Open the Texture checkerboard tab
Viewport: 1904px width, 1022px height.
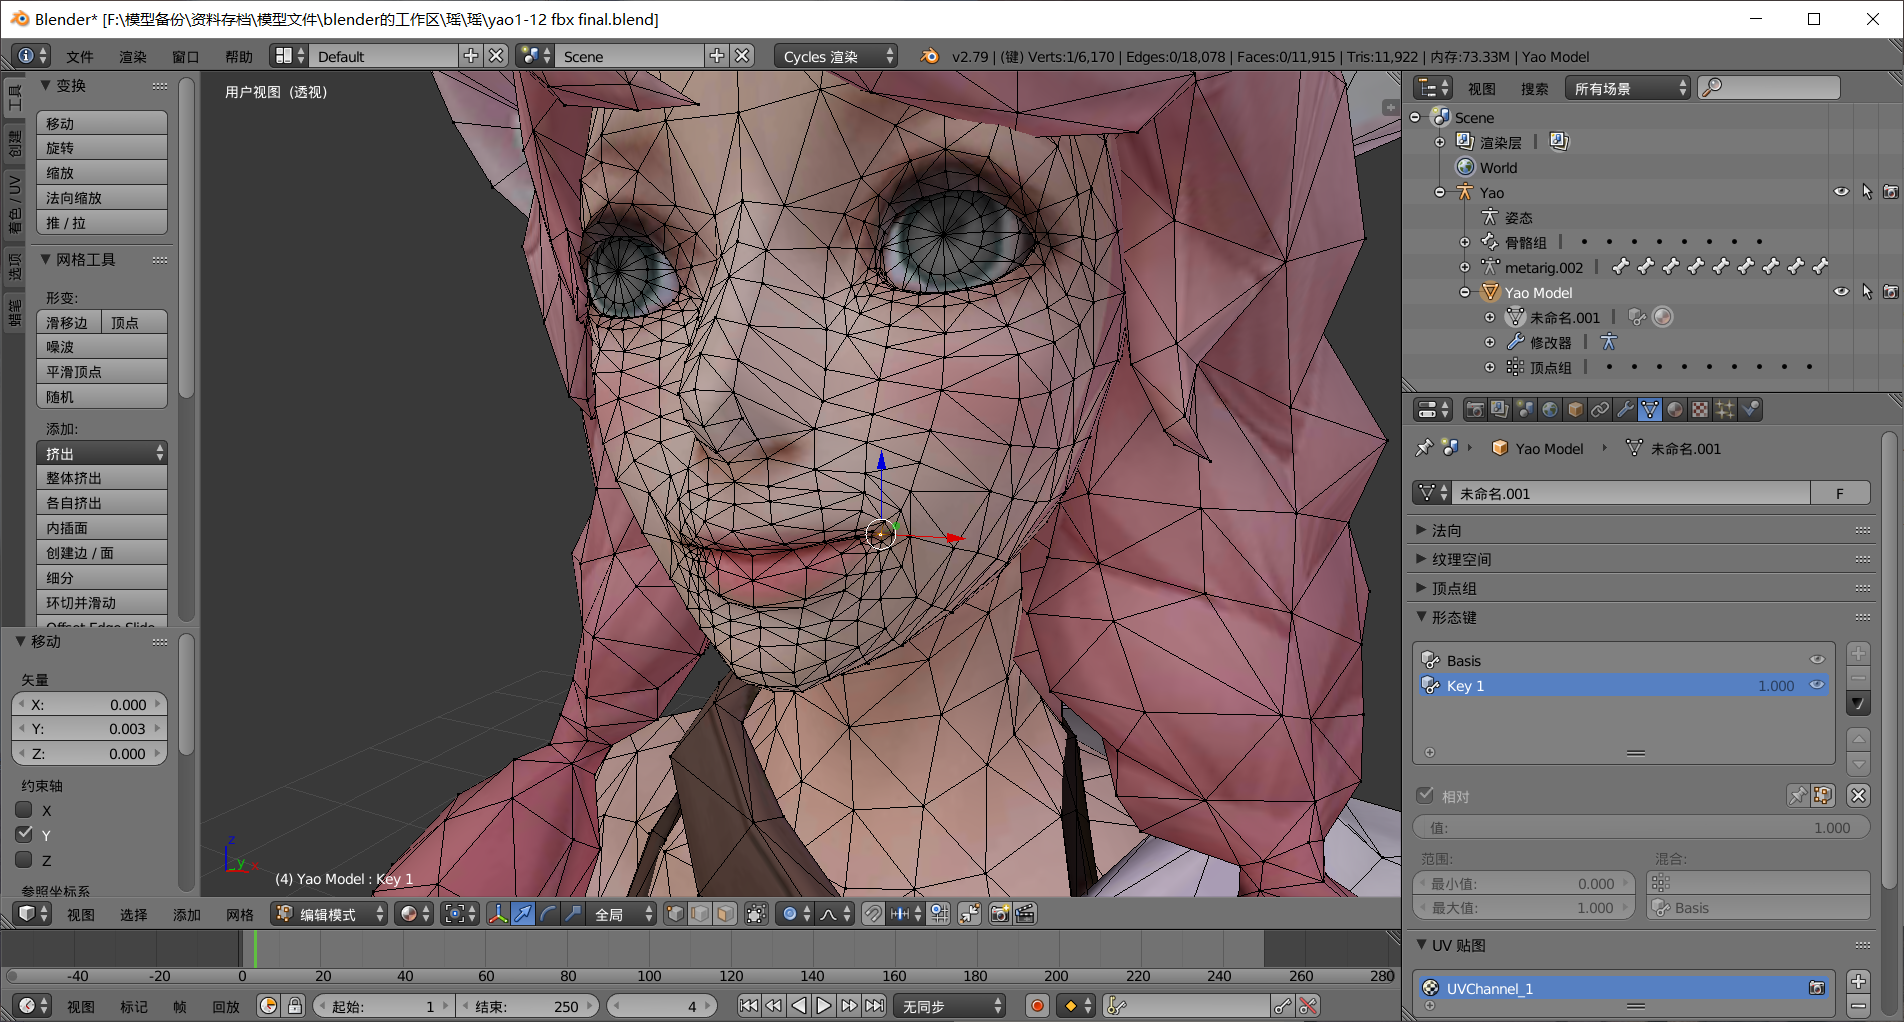pyautogui.click(x=1700, y=410)
